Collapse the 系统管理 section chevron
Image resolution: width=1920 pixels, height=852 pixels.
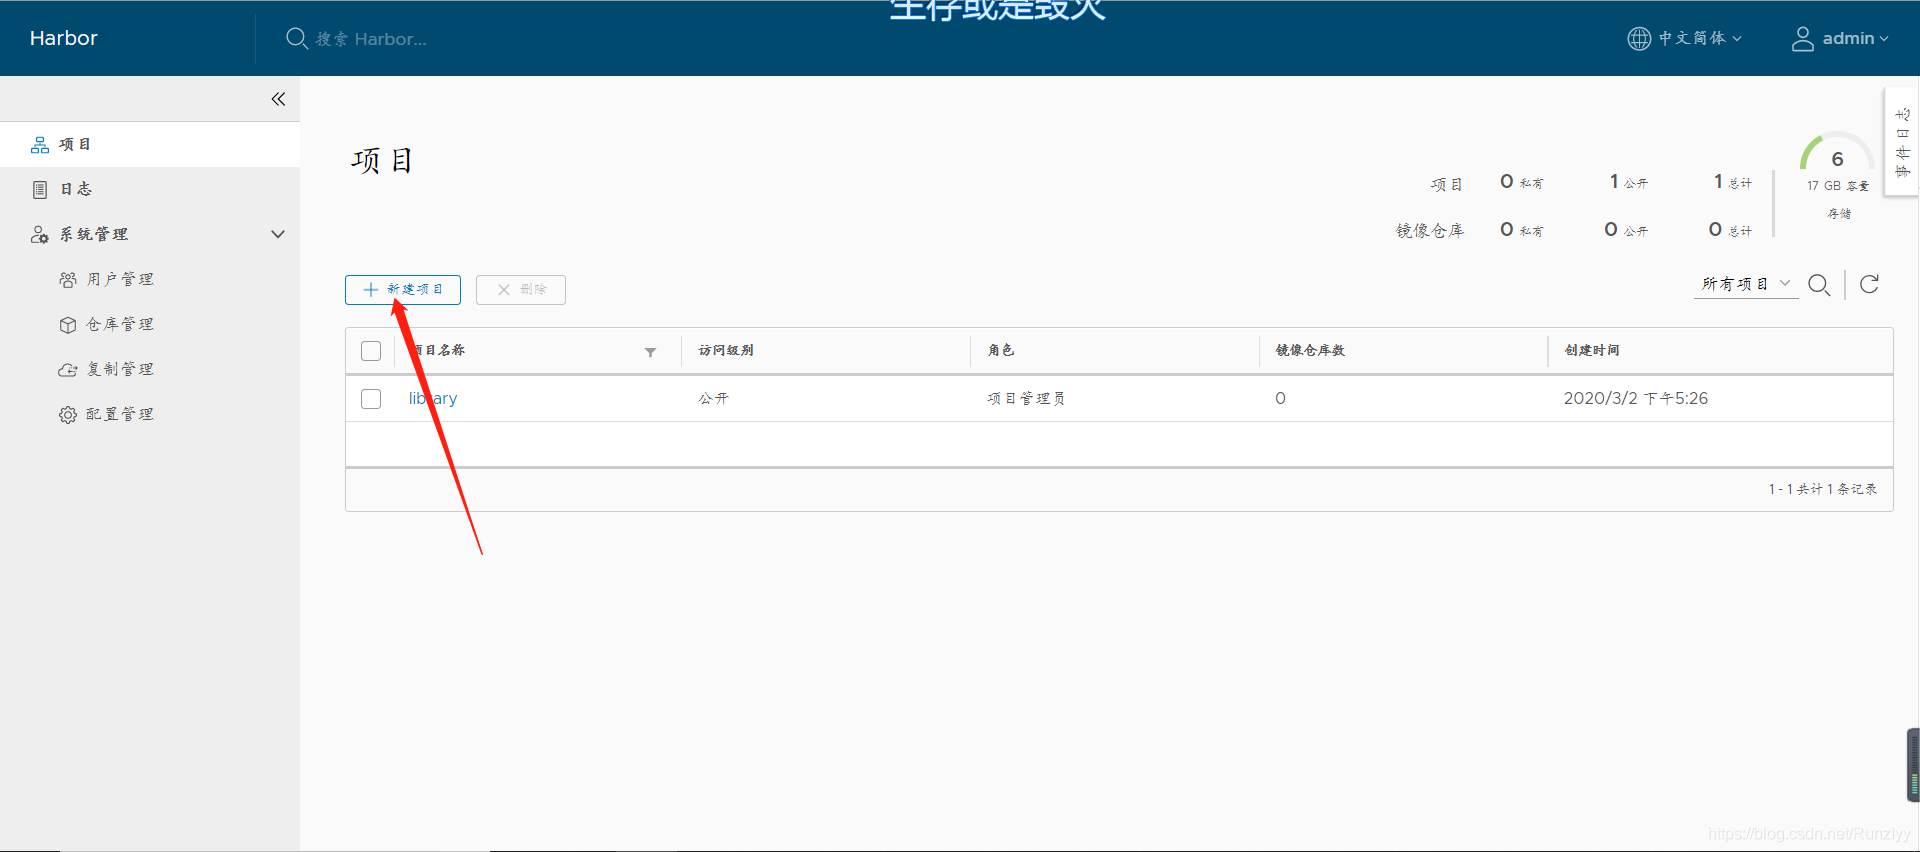pos(278,234)
